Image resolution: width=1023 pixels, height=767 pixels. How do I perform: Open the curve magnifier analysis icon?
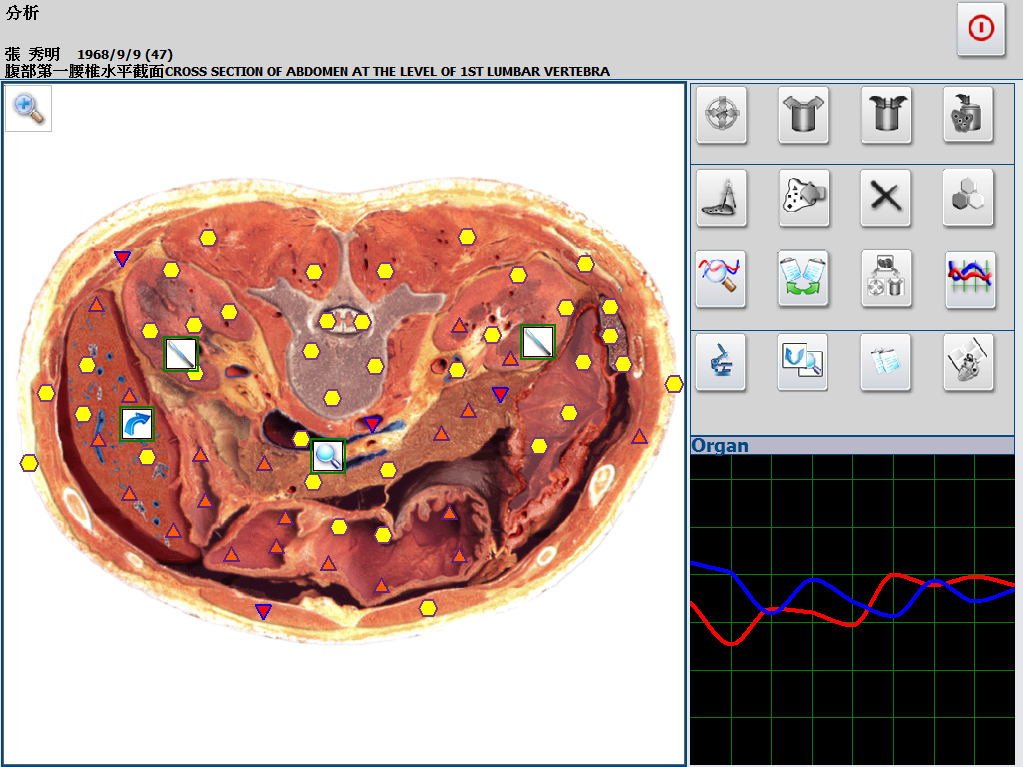(x=721, y=279)
